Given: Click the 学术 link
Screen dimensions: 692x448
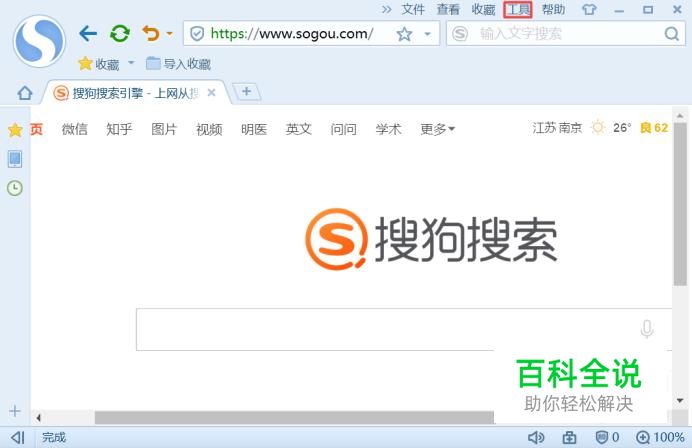Looking at the screenshot, I should pyautogui.click(x=389, y=129).
